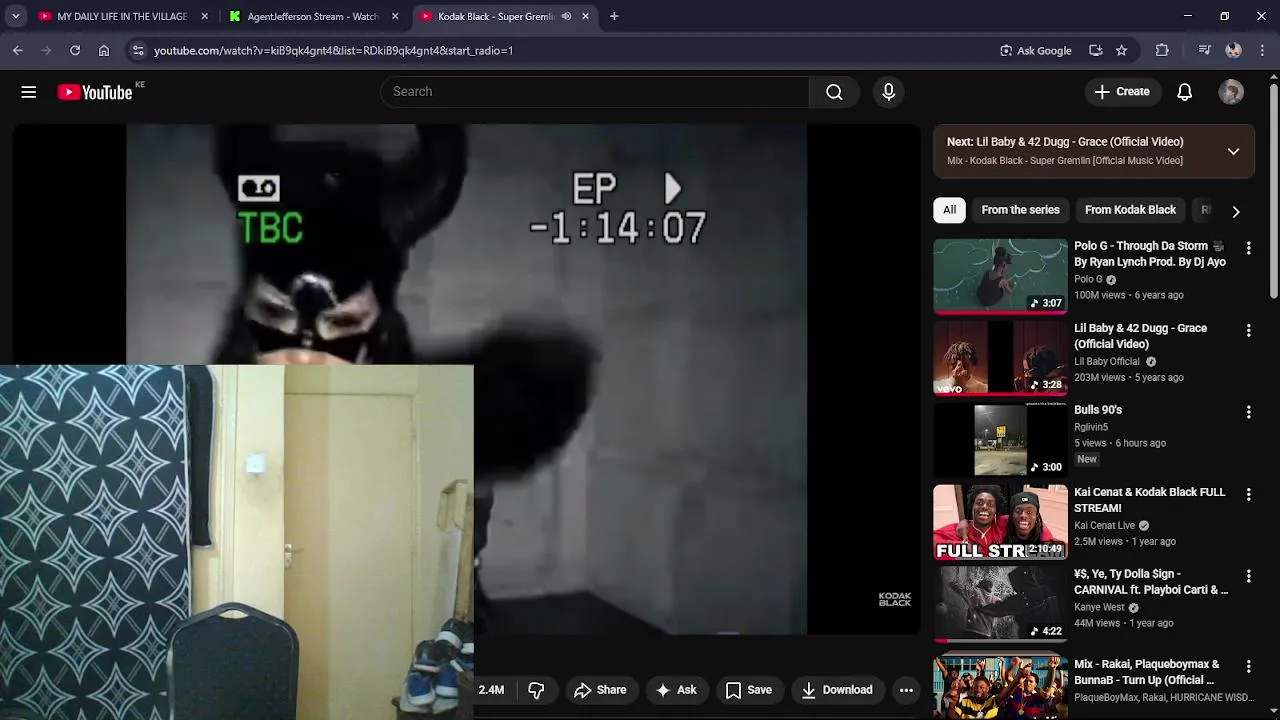
Task: Select the From the series chip
Action: coord(1020,210)
